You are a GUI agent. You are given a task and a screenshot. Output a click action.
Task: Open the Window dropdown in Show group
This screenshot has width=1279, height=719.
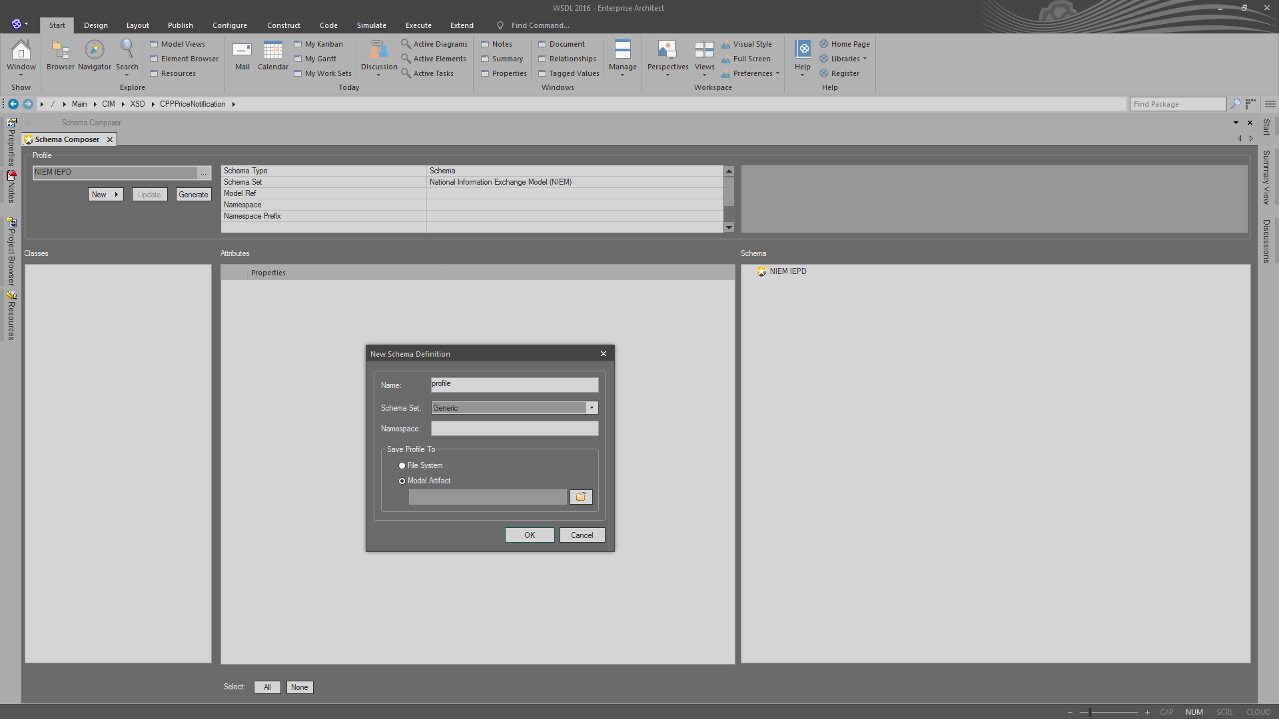point(21,58)
